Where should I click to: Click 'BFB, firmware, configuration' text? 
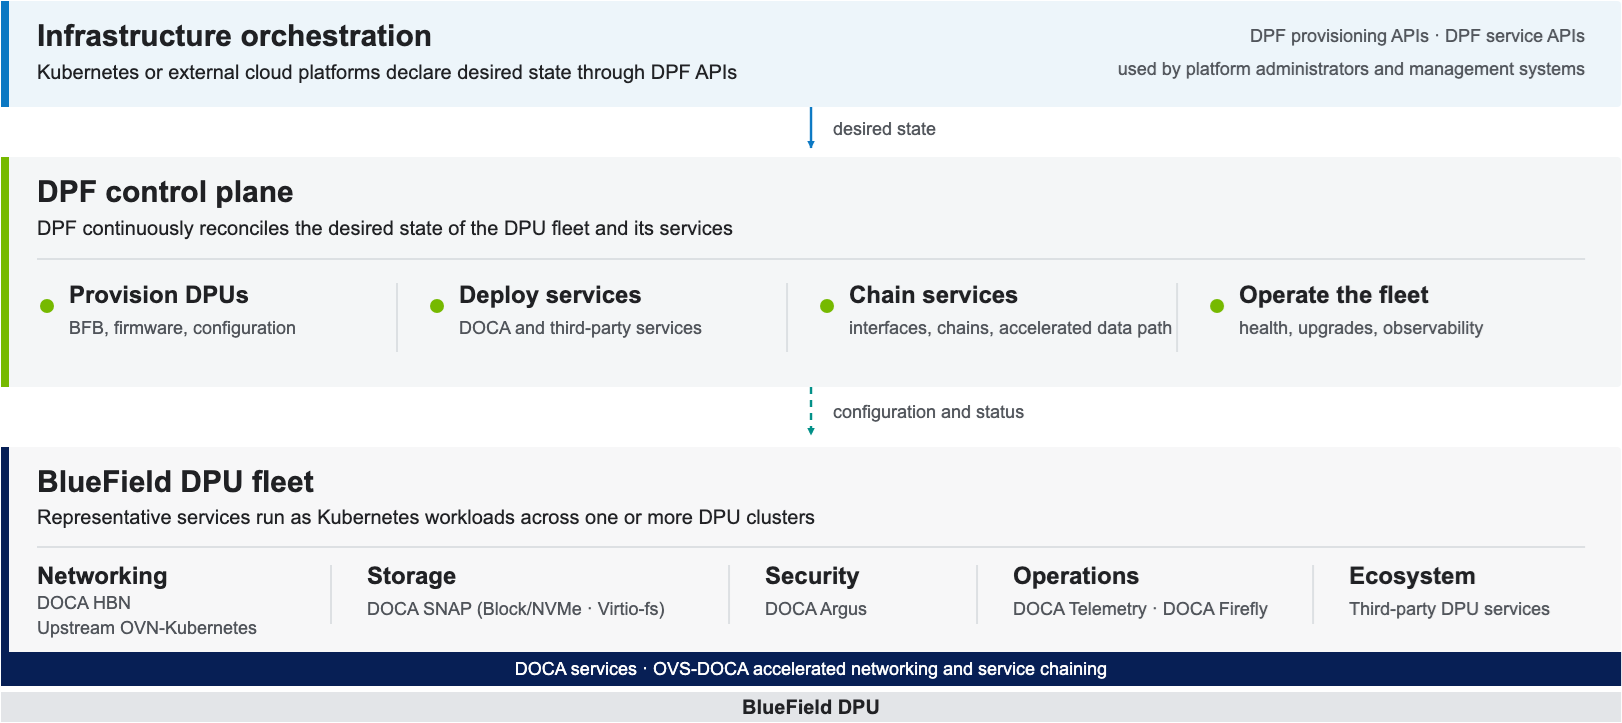pyautogui.click(x=182, y=328)
